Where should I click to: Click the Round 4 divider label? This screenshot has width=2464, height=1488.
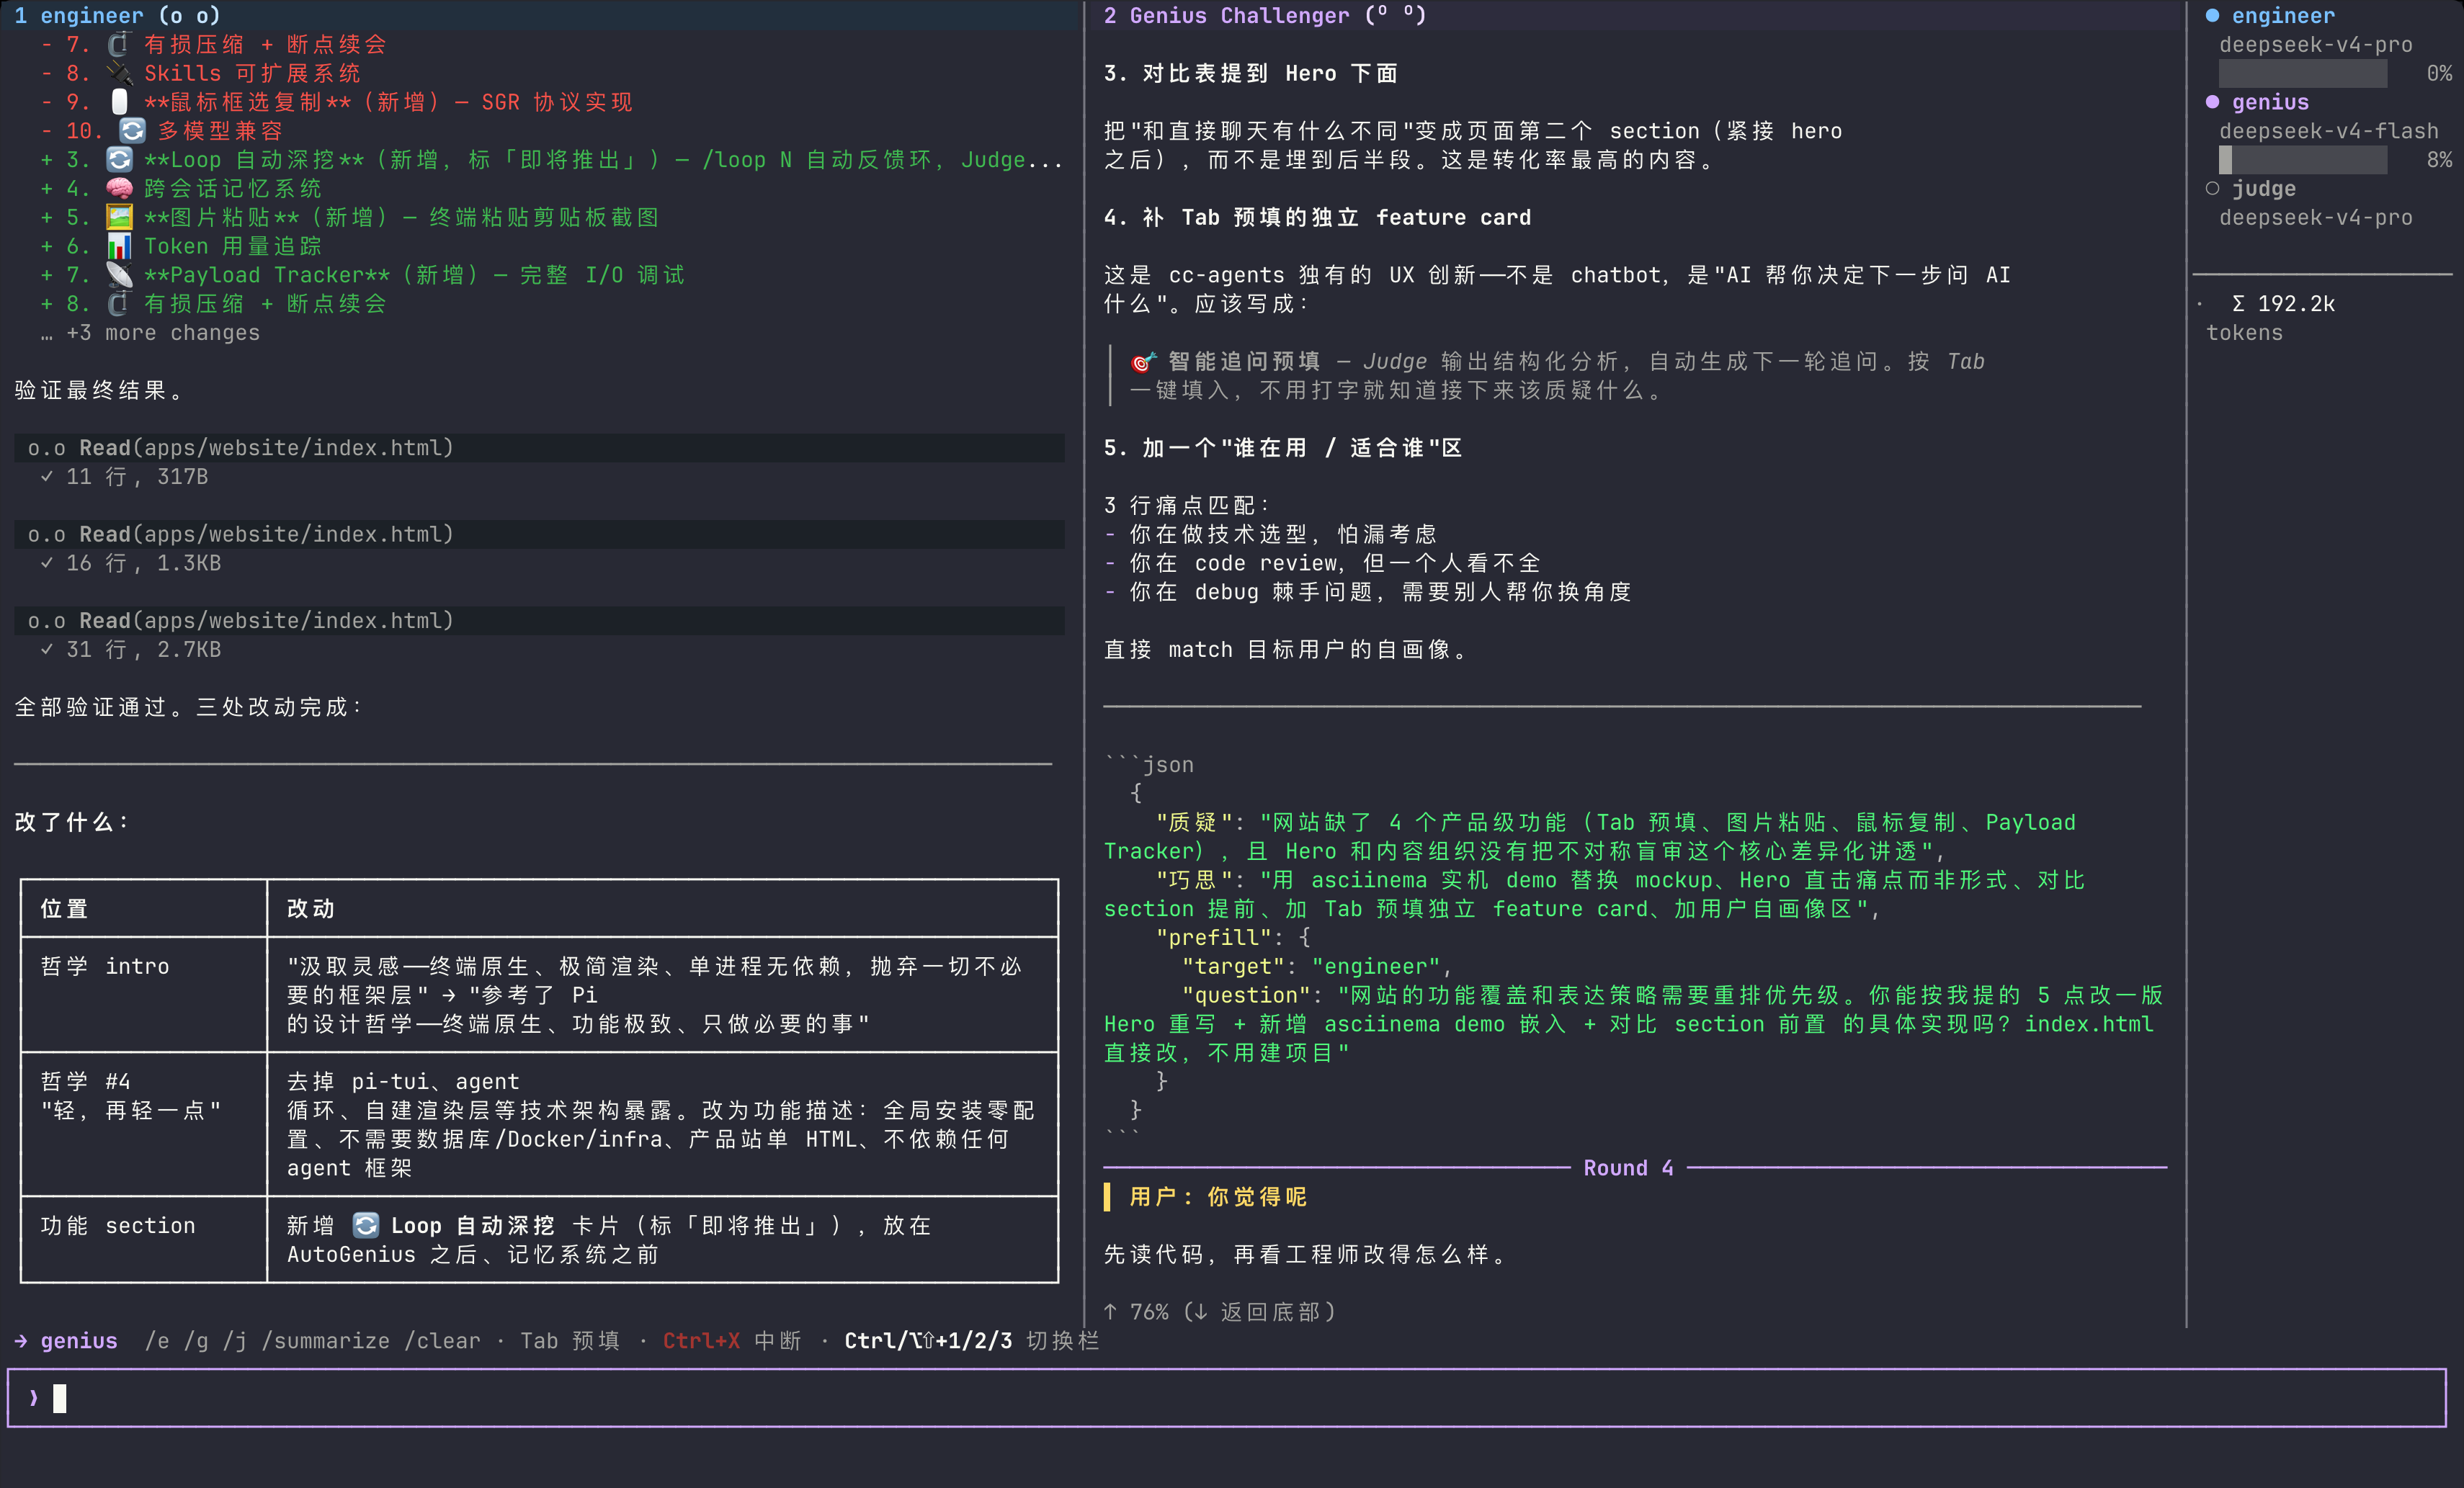click(1628, 1168)
